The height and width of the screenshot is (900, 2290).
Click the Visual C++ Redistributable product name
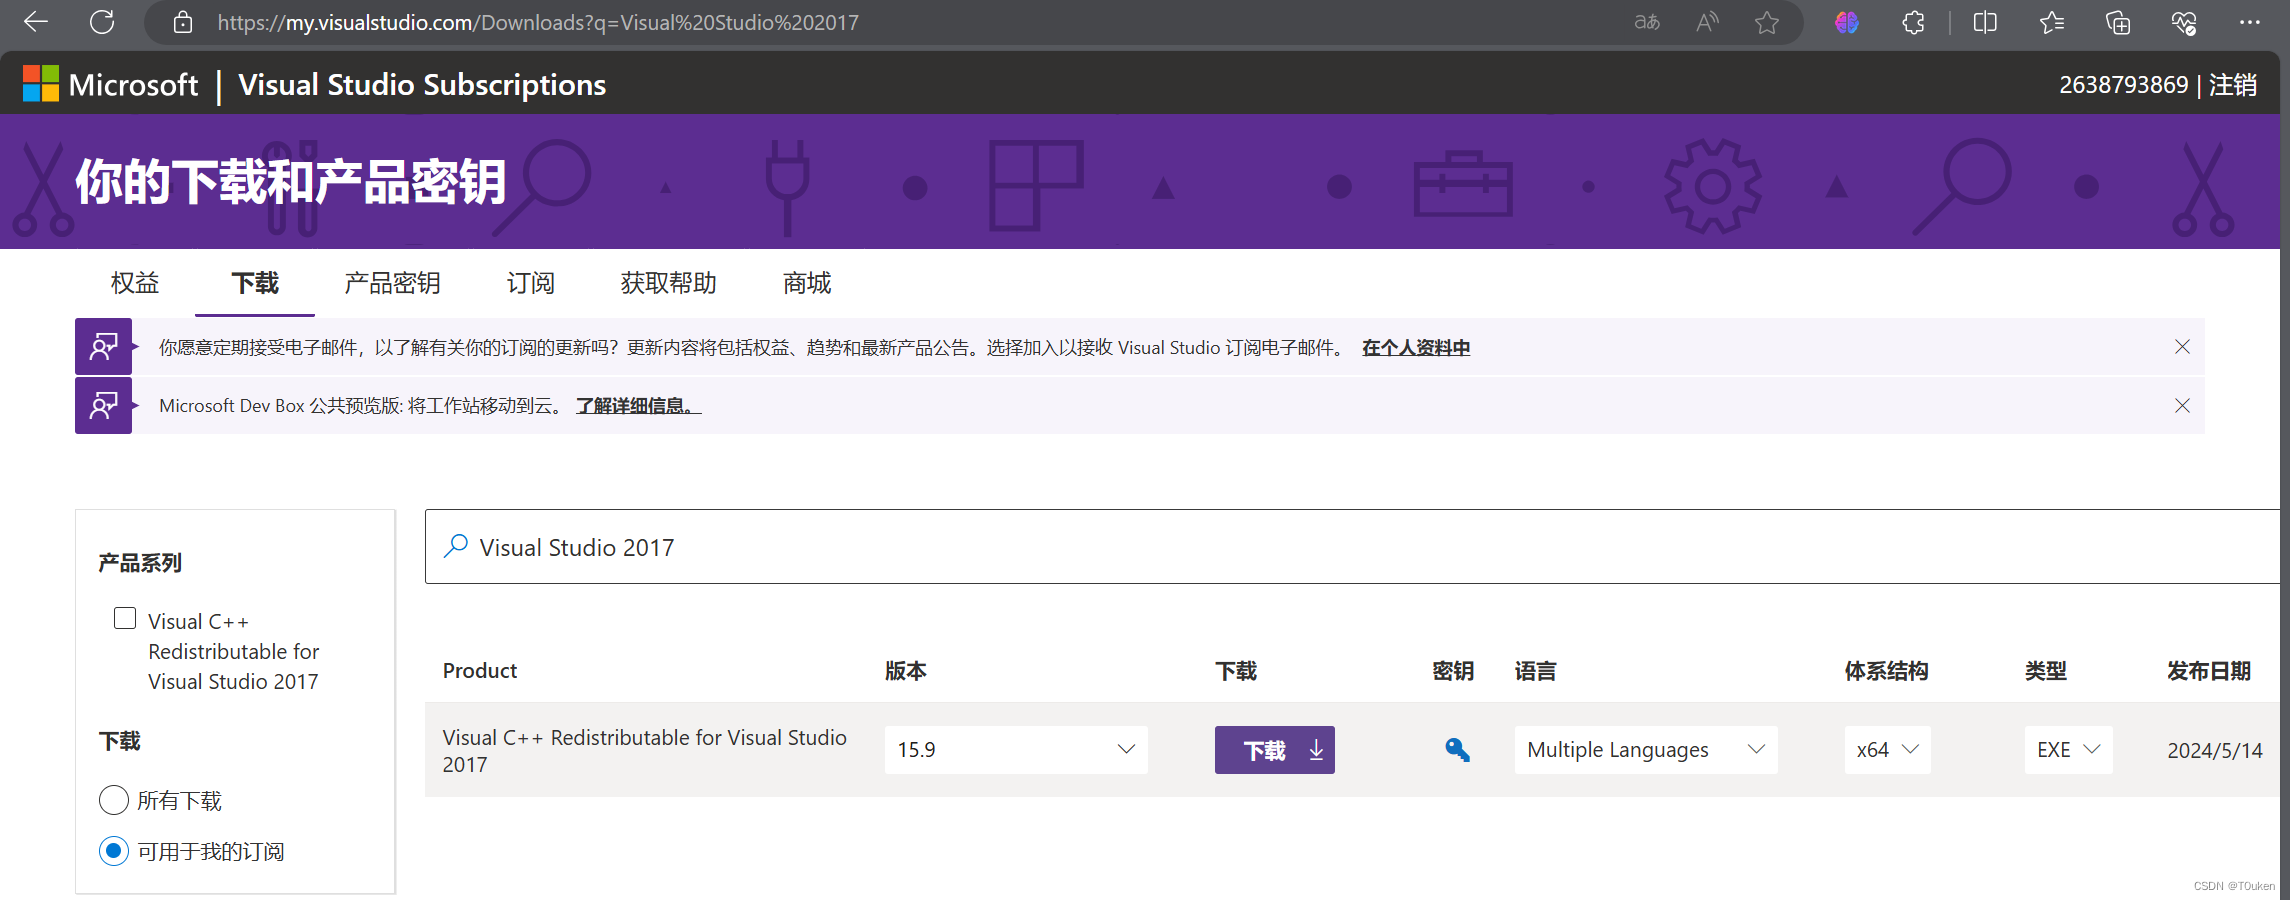(645, 750)
